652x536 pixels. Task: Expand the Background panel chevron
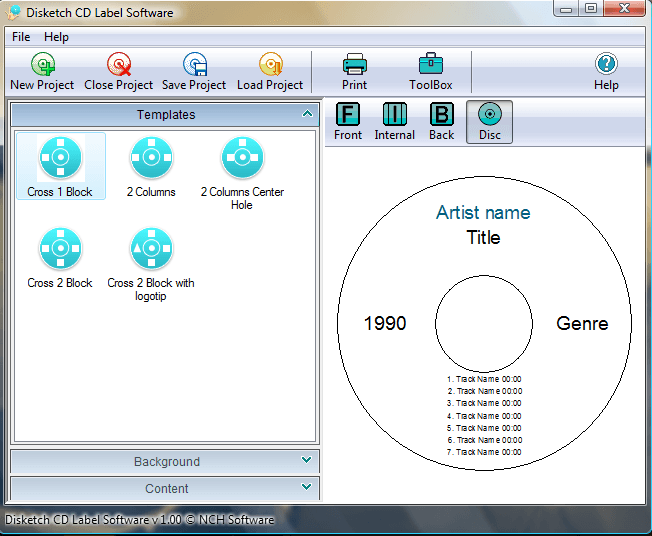coord(306,460)
